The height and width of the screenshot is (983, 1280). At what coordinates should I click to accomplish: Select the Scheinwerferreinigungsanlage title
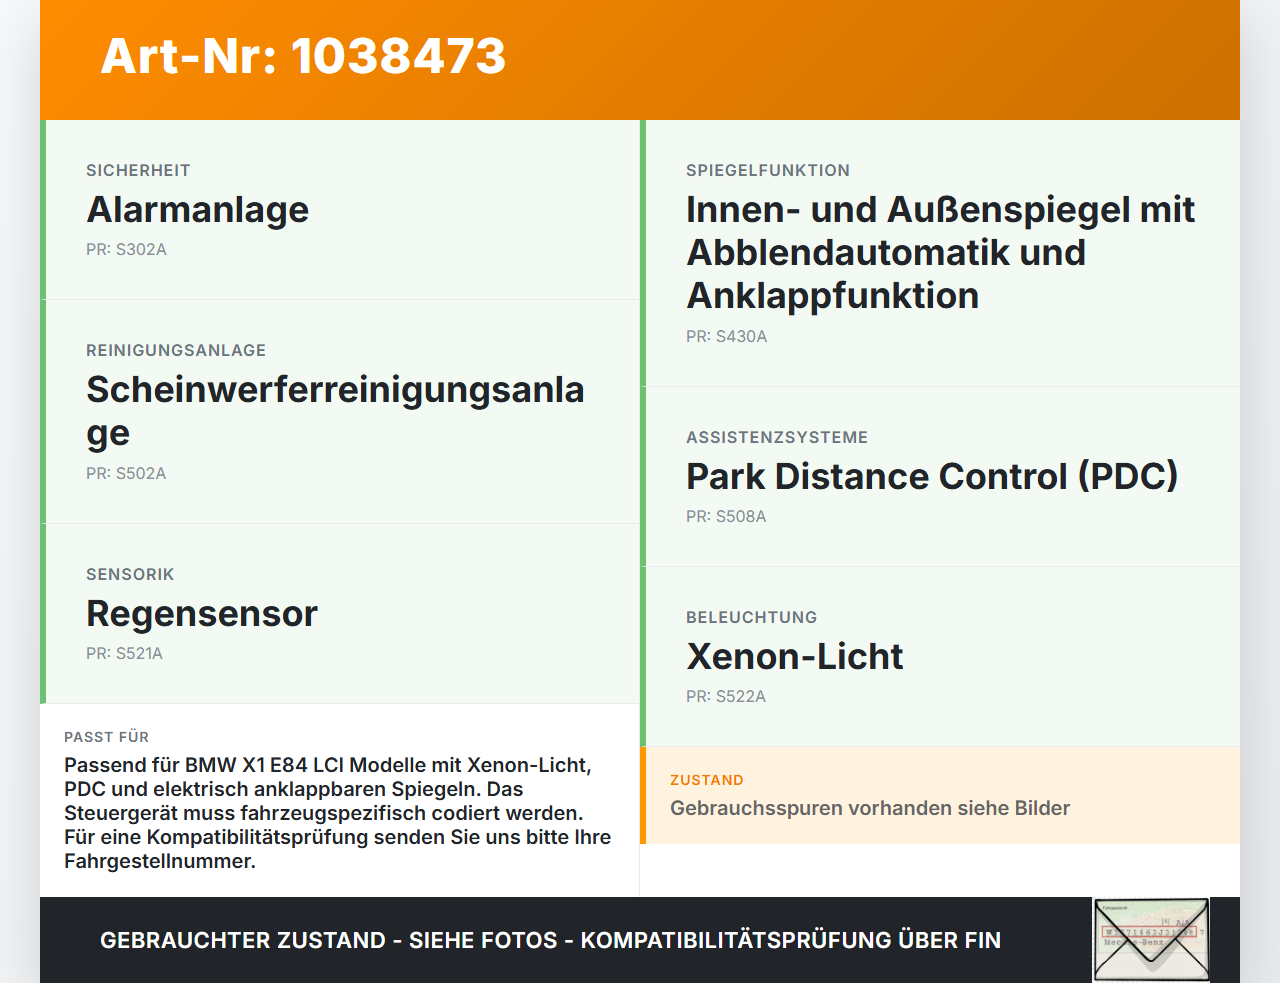pyautogui.click(x=335, y=411)
